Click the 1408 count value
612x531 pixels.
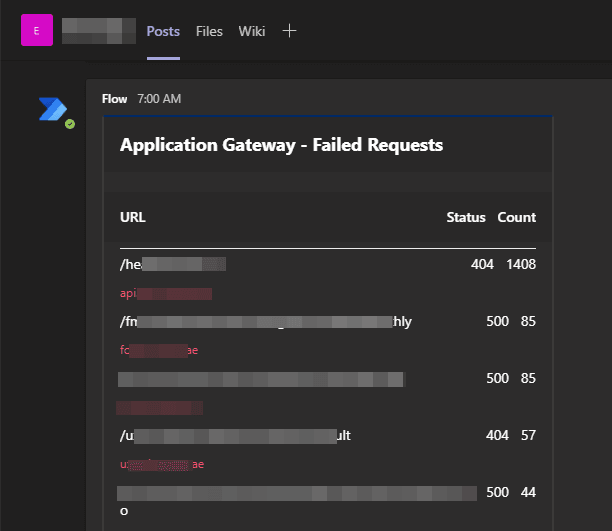click(520, 264)
